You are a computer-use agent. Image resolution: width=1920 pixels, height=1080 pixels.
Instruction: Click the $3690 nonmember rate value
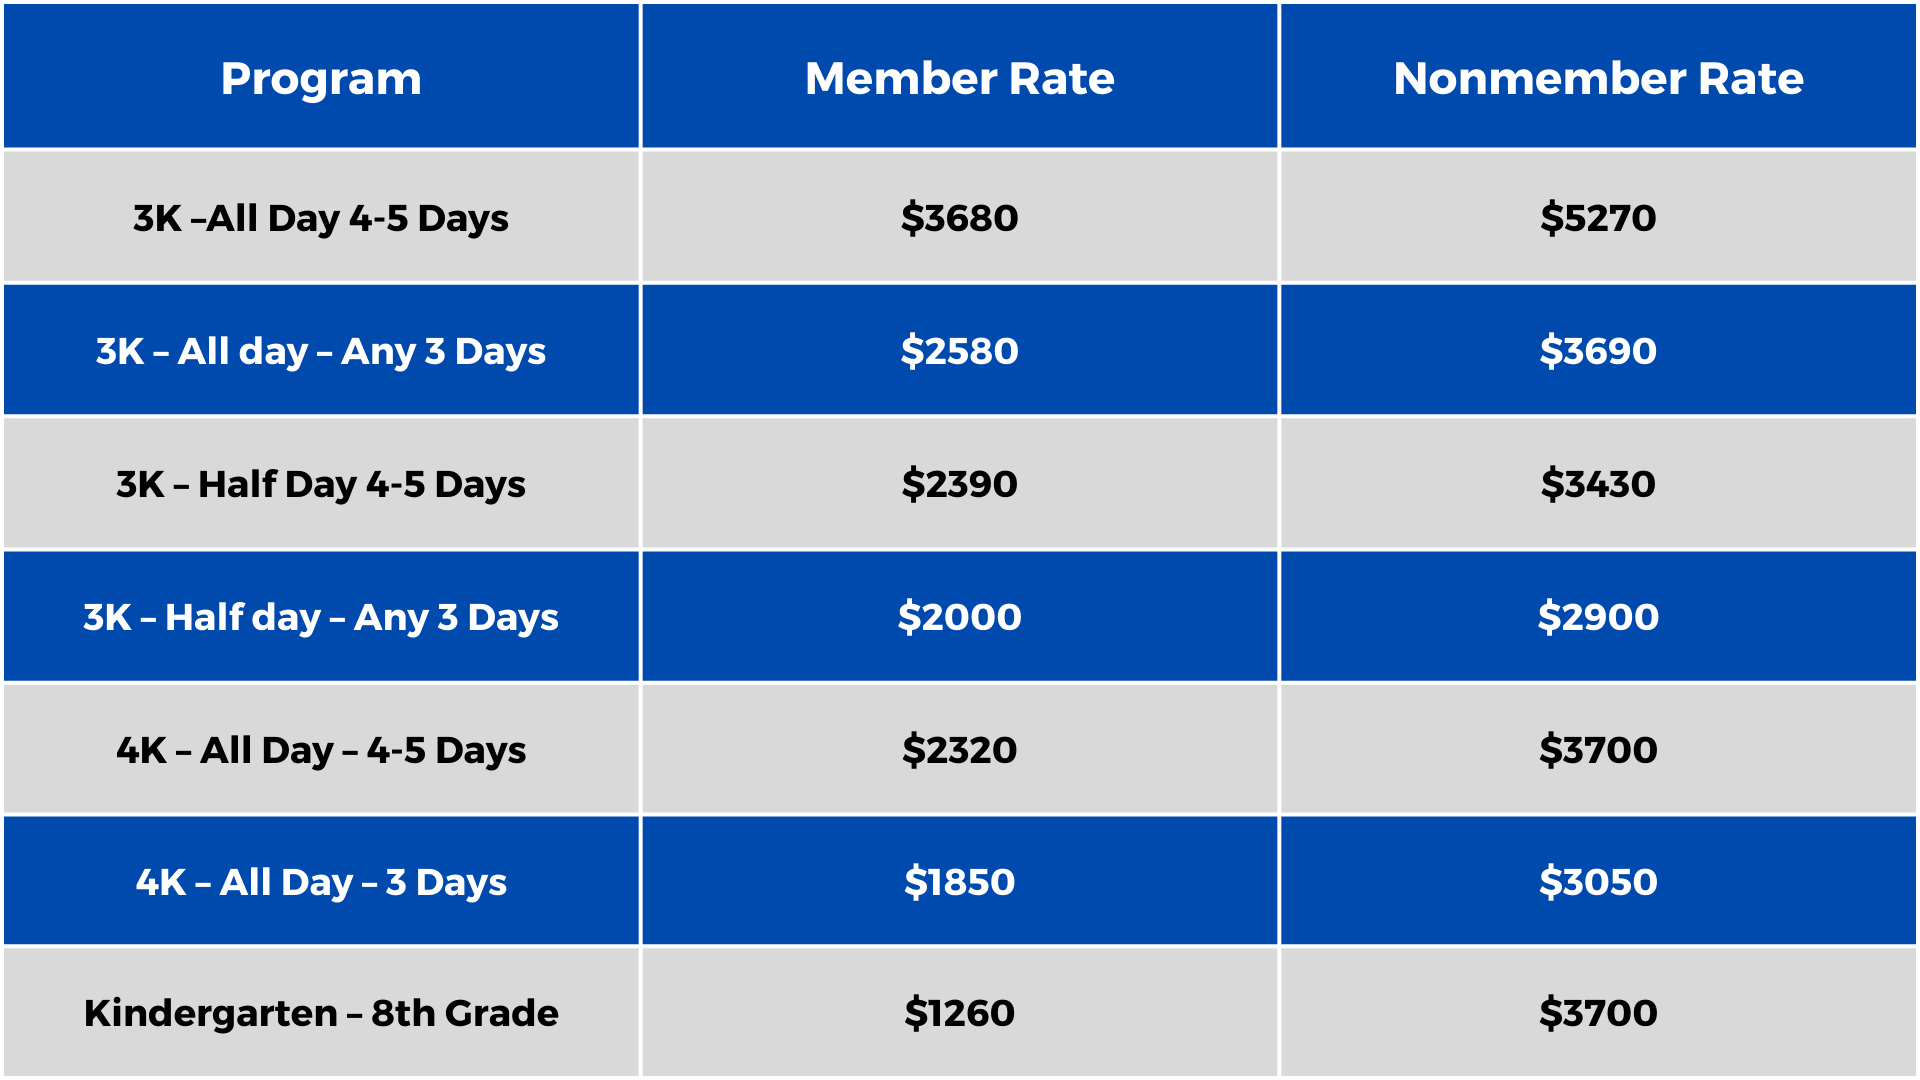[x=1598, y=351]
